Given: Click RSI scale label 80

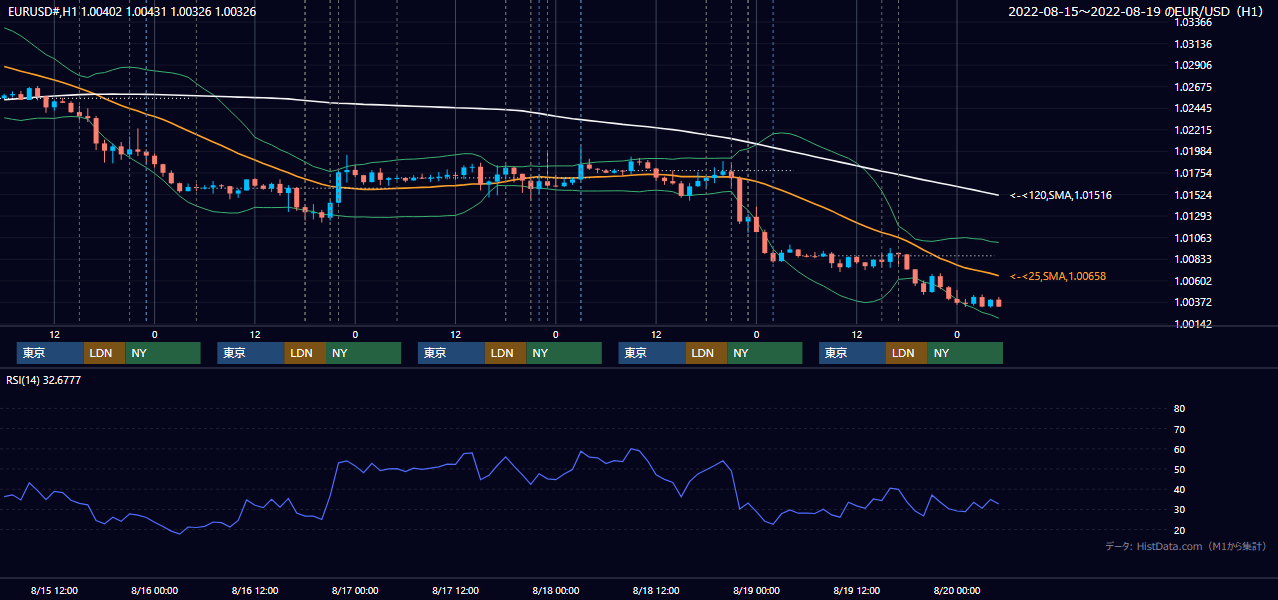Looking at the screenshot, I should 1180,409.
